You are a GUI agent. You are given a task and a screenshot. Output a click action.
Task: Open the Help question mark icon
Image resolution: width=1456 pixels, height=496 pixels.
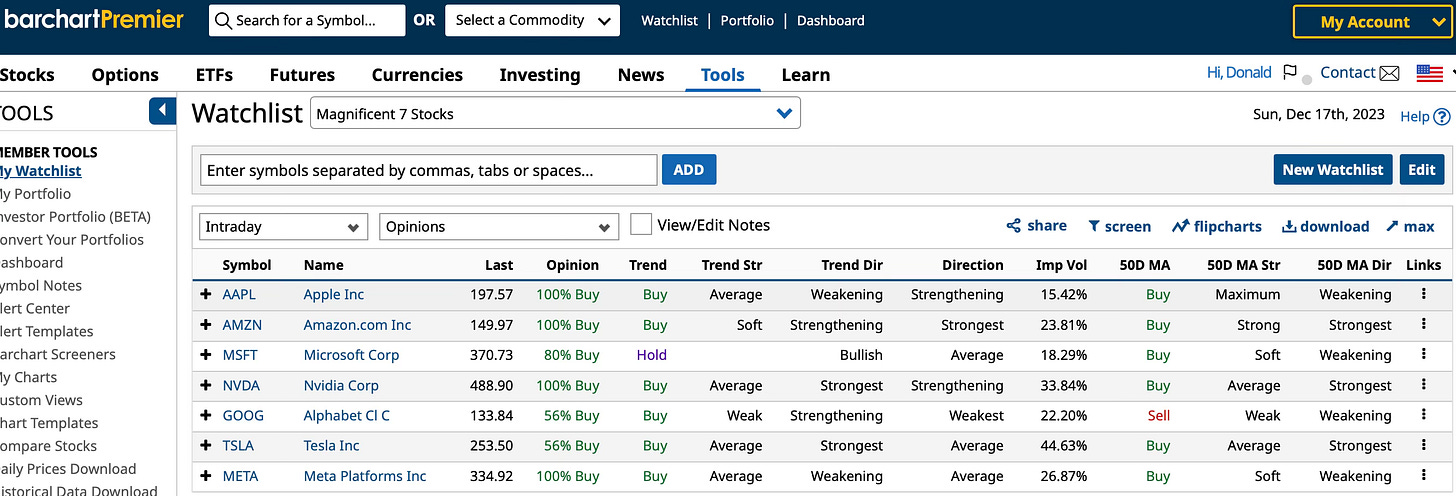pos(1441,116)
